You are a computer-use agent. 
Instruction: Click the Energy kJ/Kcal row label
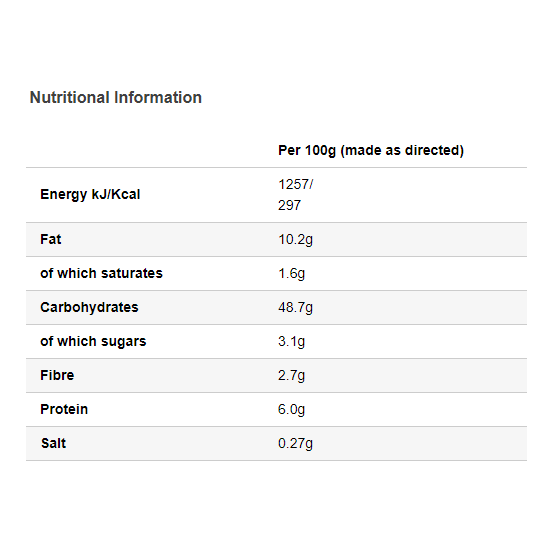click(90, 195)
